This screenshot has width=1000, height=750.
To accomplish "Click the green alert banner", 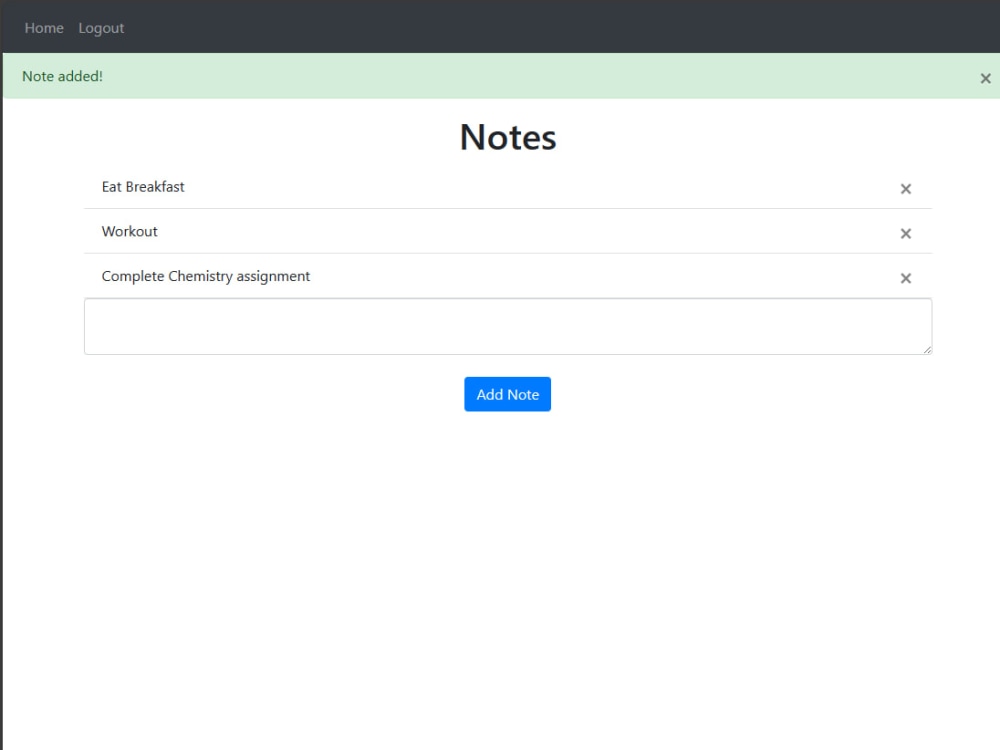I will (500, 76).
